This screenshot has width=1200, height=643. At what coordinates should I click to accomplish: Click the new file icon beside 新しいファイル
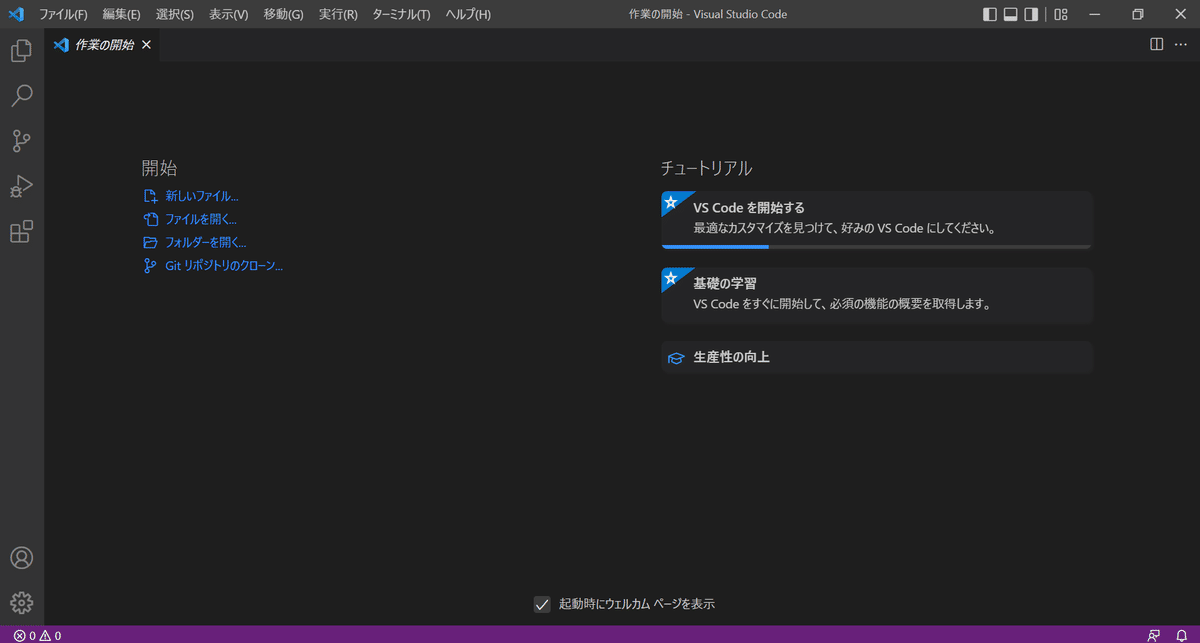tap(151, 196)
